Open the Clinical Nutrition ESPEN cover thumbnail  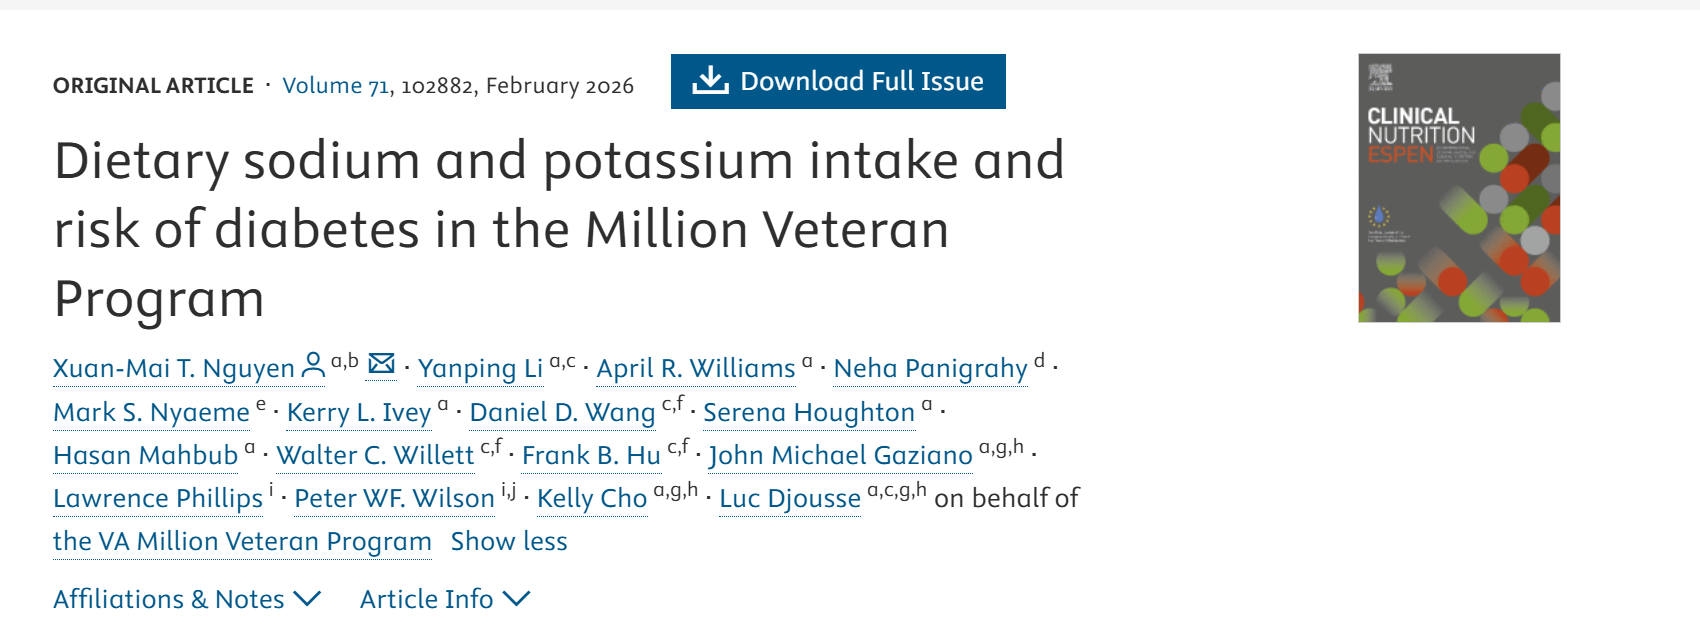coord(1458,188)
